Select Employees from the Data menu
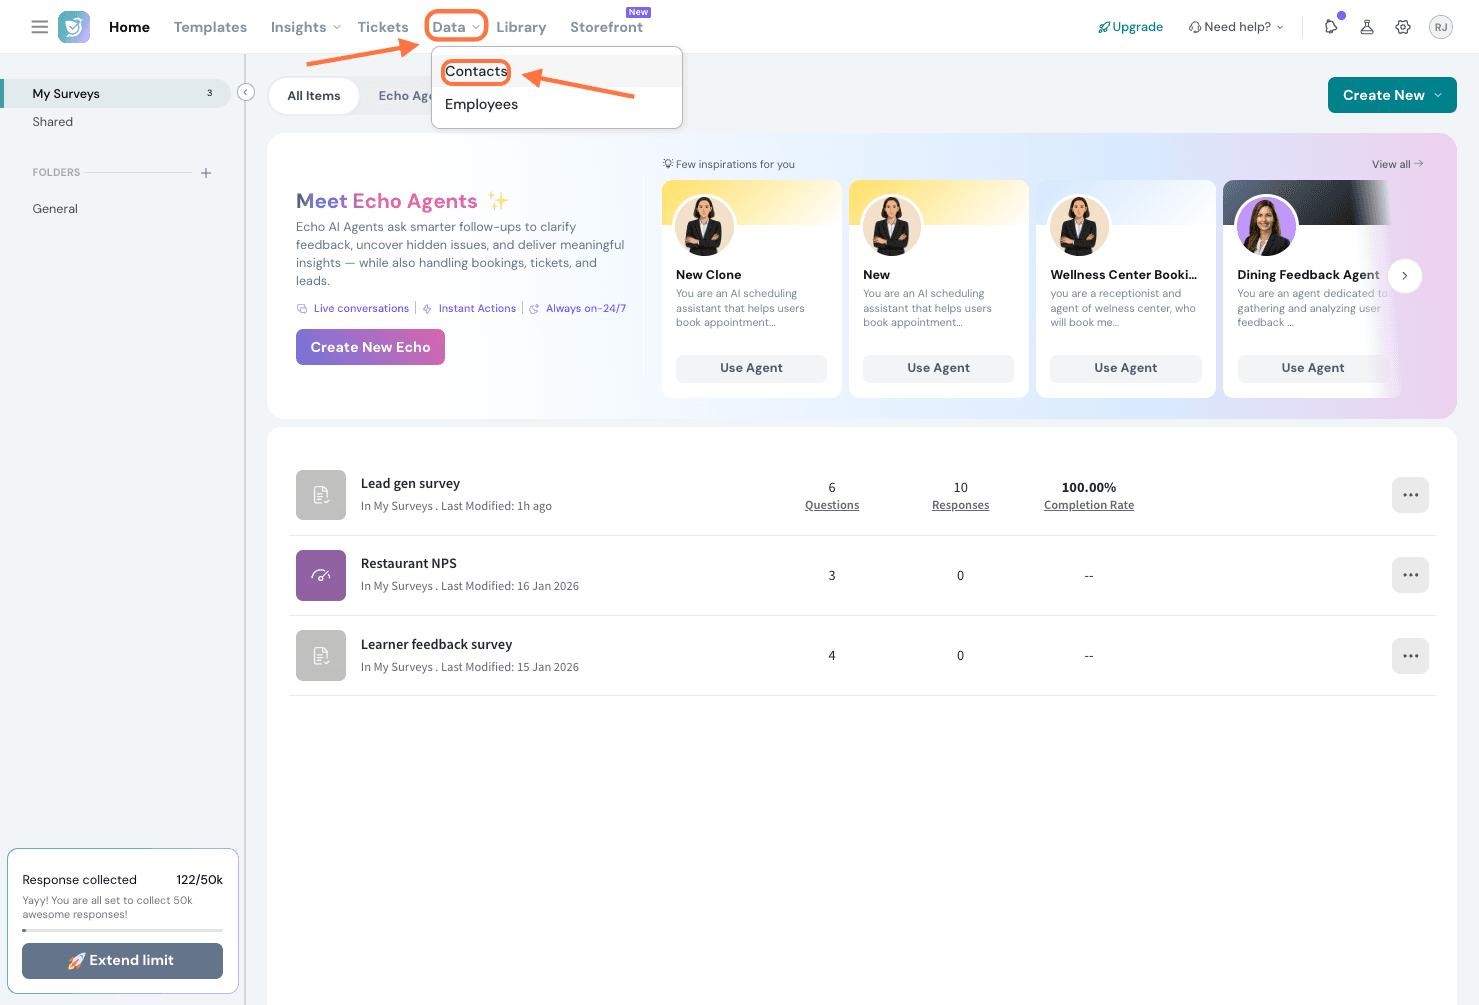The image size is (1479, 1005). [x=481, y=104]
